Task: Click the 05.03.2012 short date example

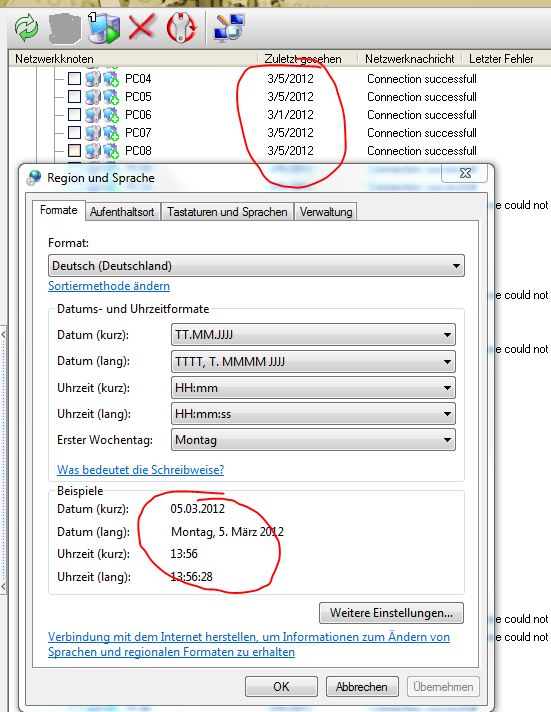Action: 198,509
